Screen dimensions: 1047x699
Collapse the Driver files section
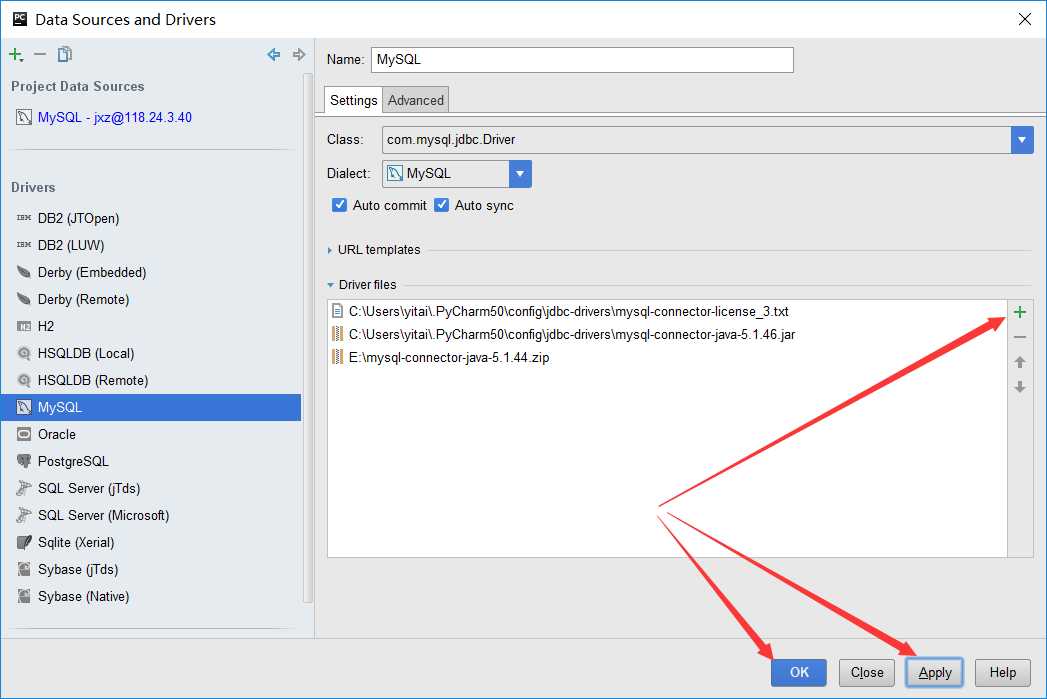click(331, 285)
